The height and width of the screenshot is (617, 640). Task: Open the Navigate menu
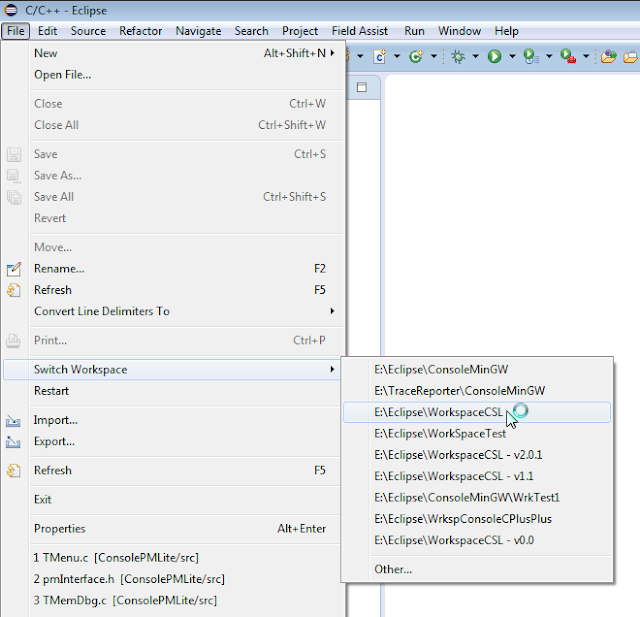pos(198,31)
